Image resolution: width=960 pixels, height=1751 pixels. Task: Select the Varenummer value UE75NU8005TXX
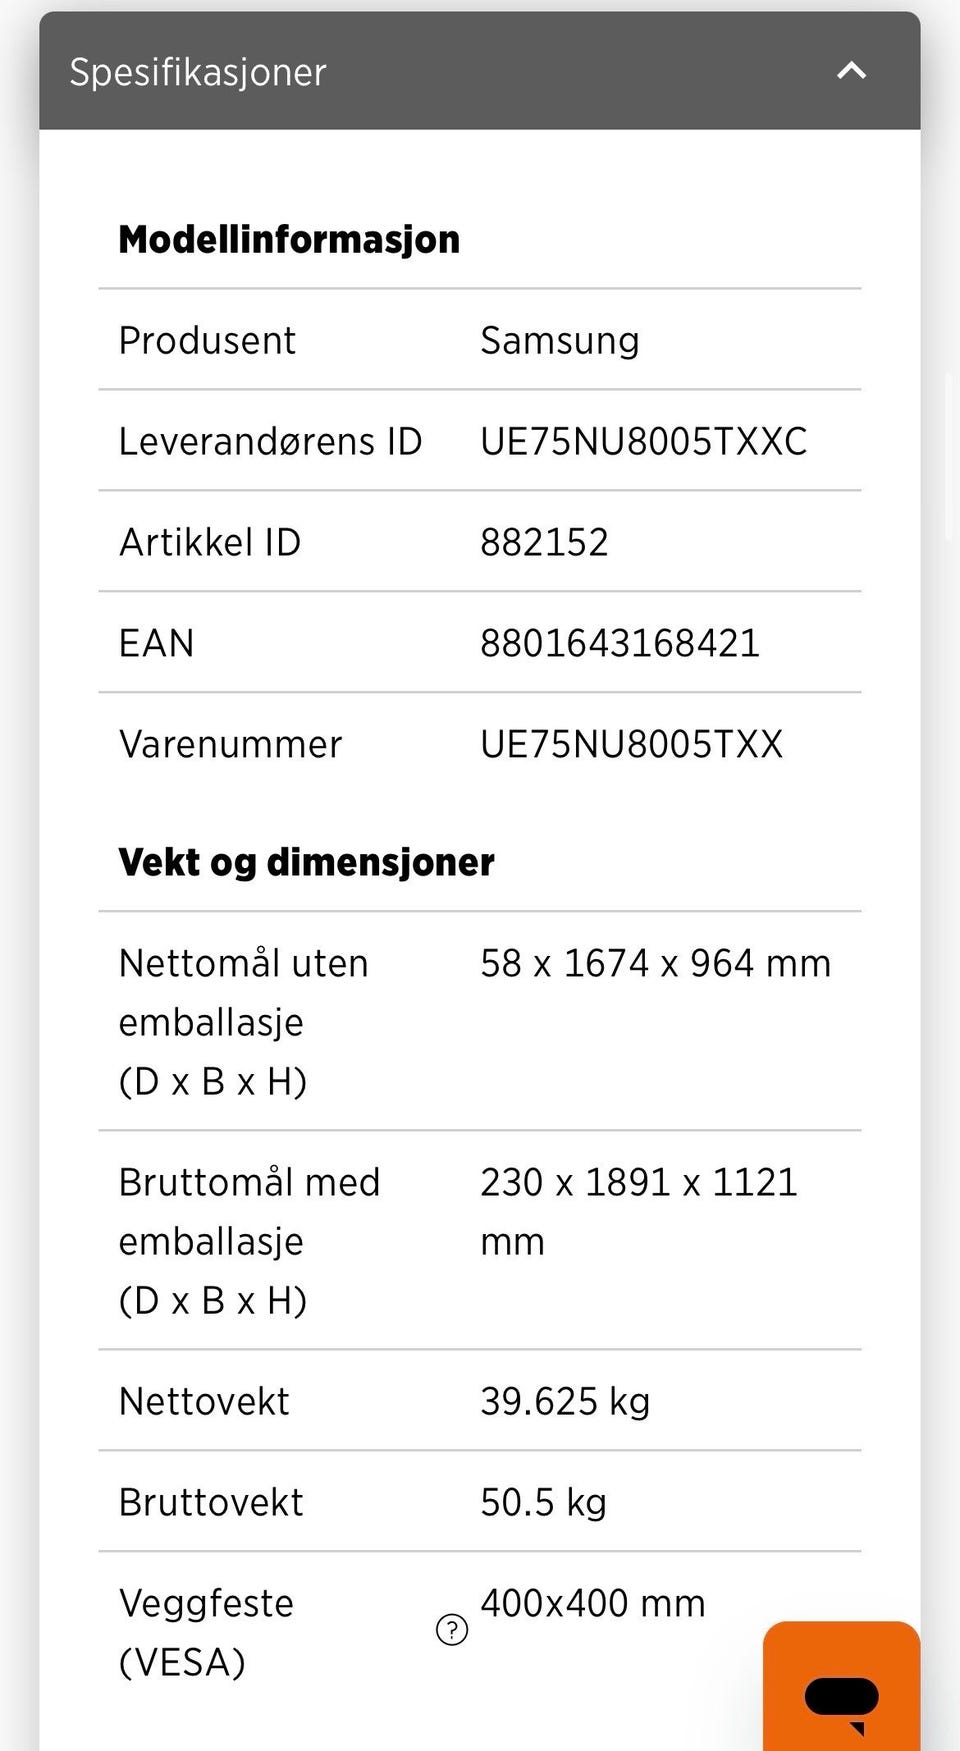tap(631, 744)
